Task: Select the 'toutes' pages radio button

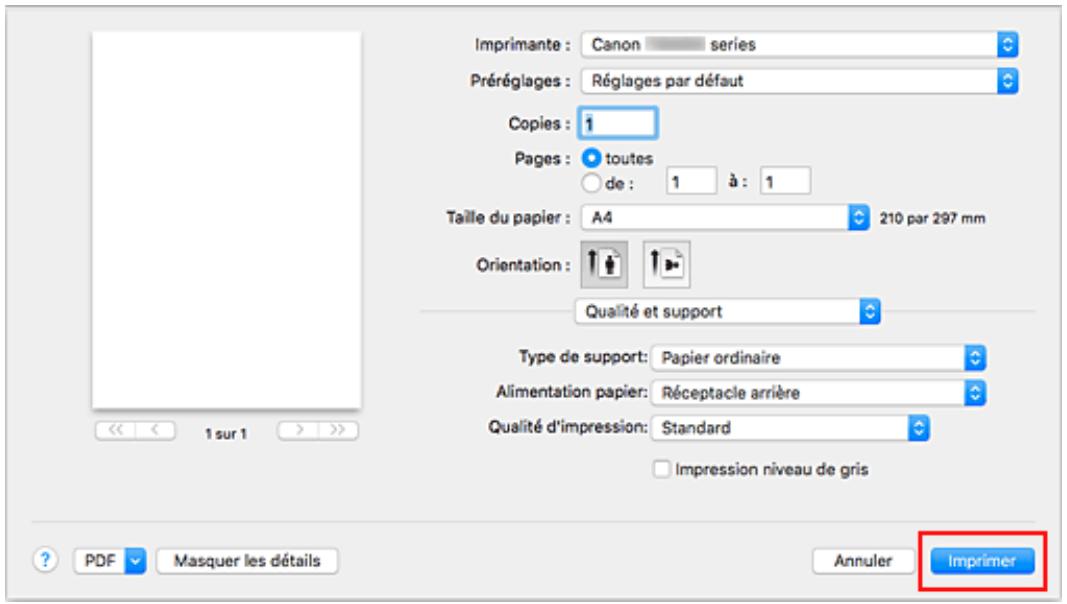Action: point(591,158)
